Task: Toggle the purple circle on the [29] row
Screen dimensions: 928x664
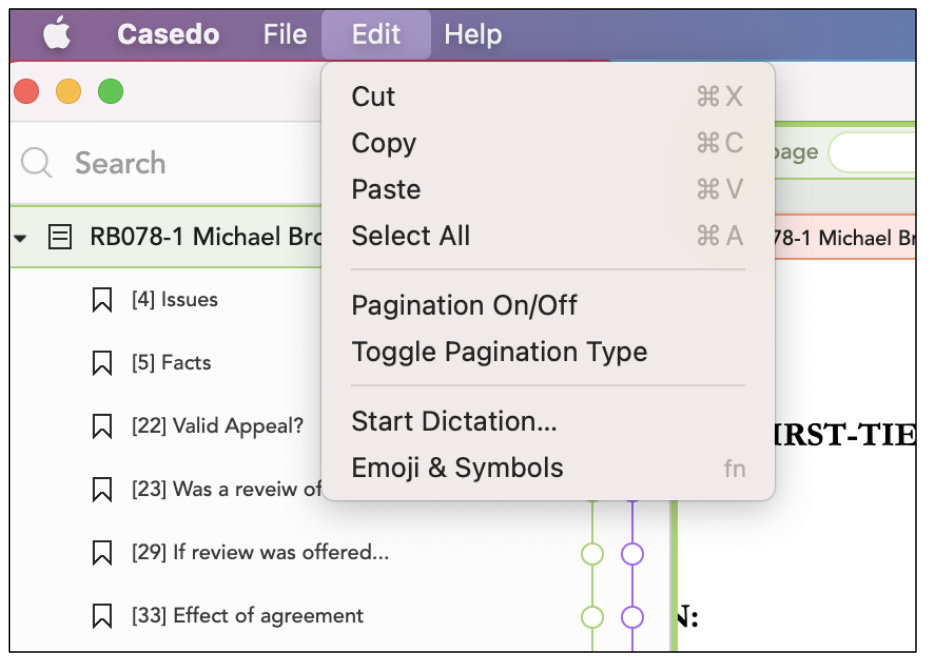Action: coord(632,554)
